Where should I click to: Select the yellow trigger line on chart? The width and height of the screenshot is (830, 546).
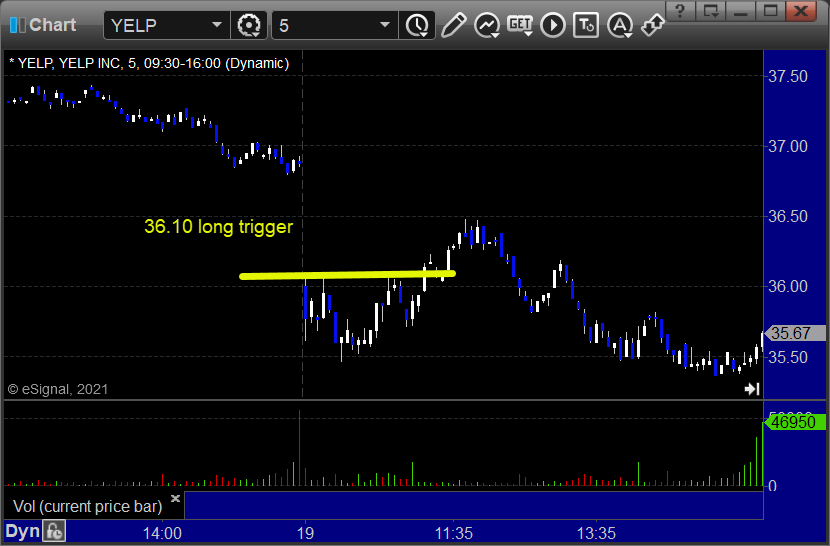347,275
